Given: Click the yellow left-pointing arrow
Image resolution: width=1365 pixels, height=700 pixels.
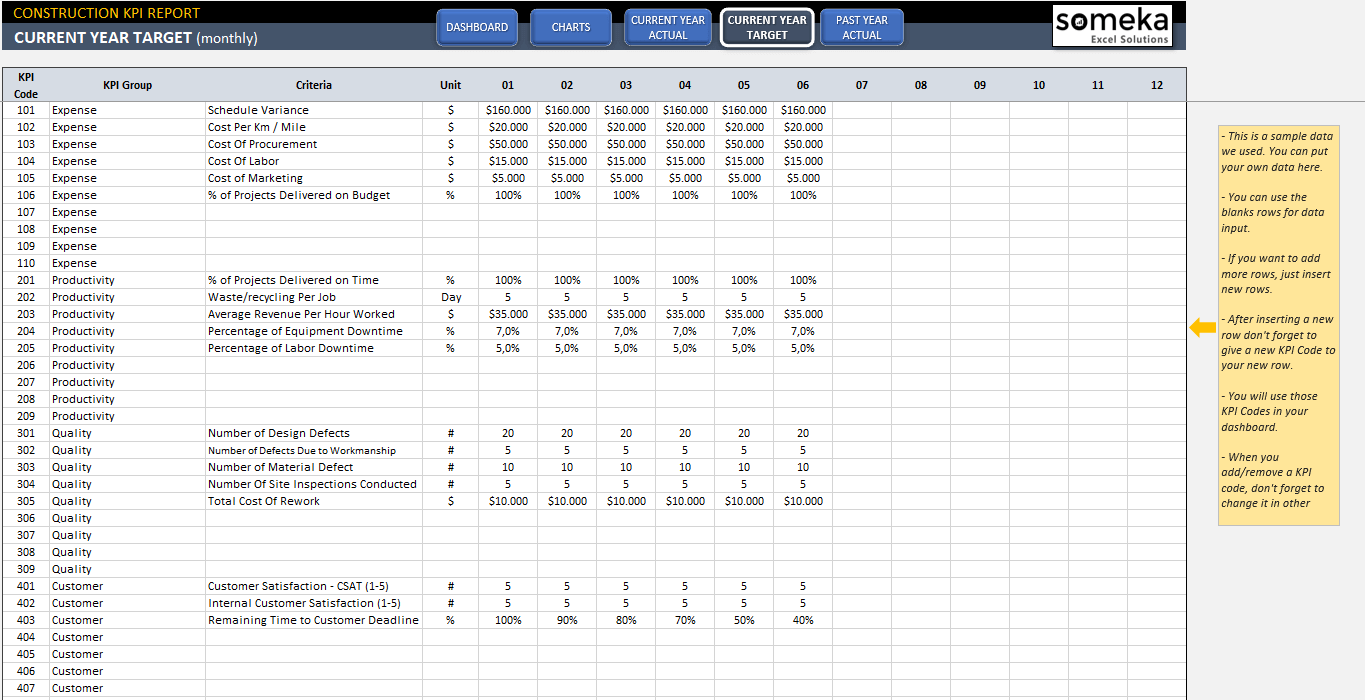Looking at the screenshot, I should [1202, 327].
